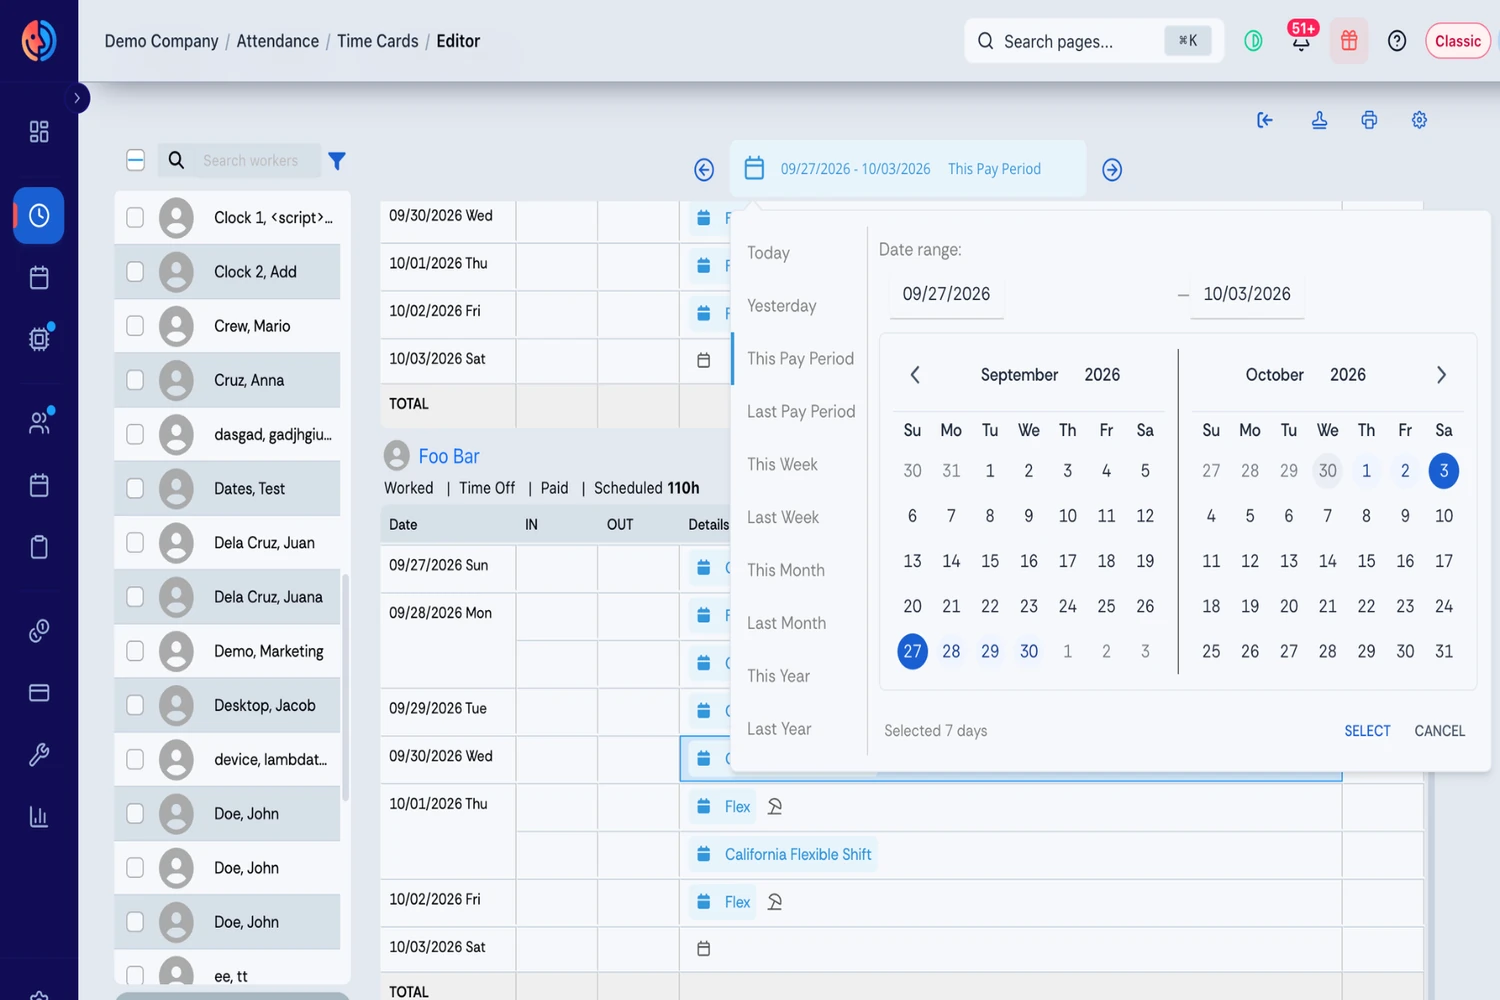Open the clipboard sidebar icon

(39, 547)
